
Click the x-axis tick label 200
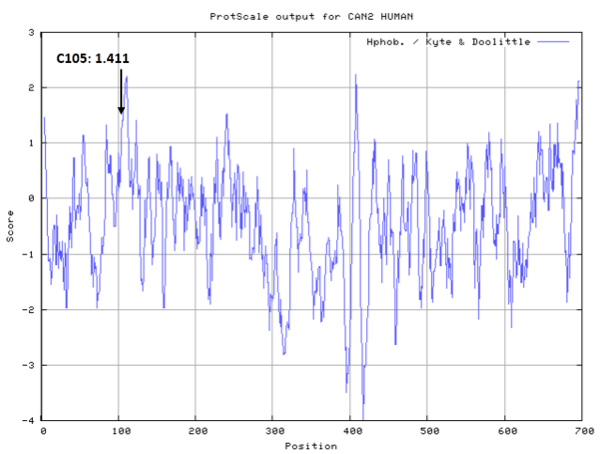[x=195, y=432]
